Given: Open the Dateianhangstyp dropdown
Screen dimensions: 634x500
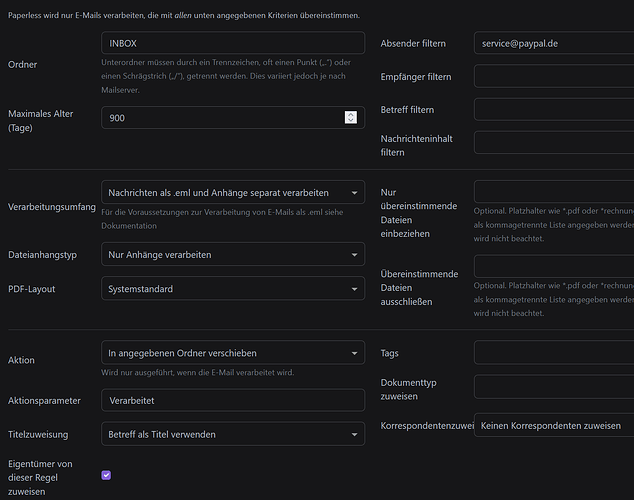Looking at the screenshot, I should pyautogui.click(x=232, y=255).
